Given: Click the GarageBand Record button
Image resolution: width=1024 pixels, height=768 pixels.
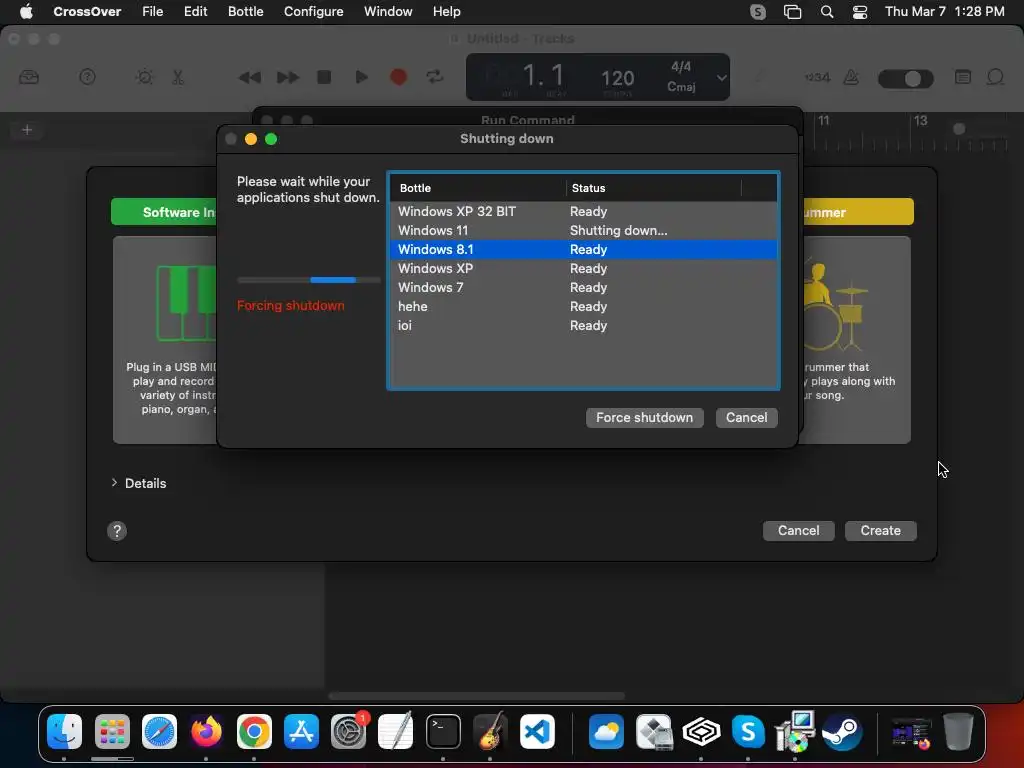Looking at the screenshot, I should point(398,77).
